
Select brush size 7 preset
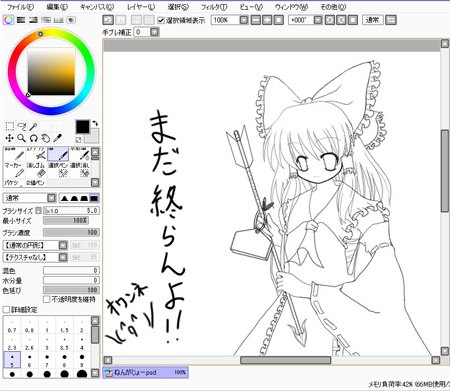coord(47,360)
